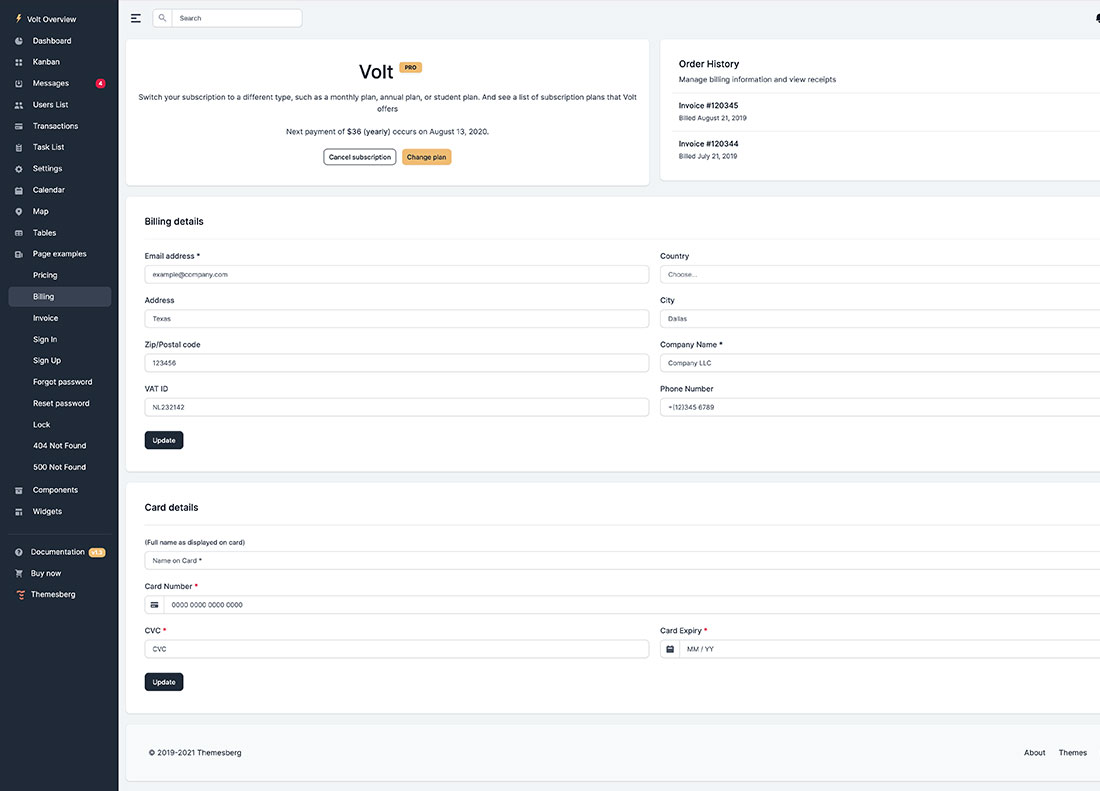Click the credit card icon beside Card Number

154,604
